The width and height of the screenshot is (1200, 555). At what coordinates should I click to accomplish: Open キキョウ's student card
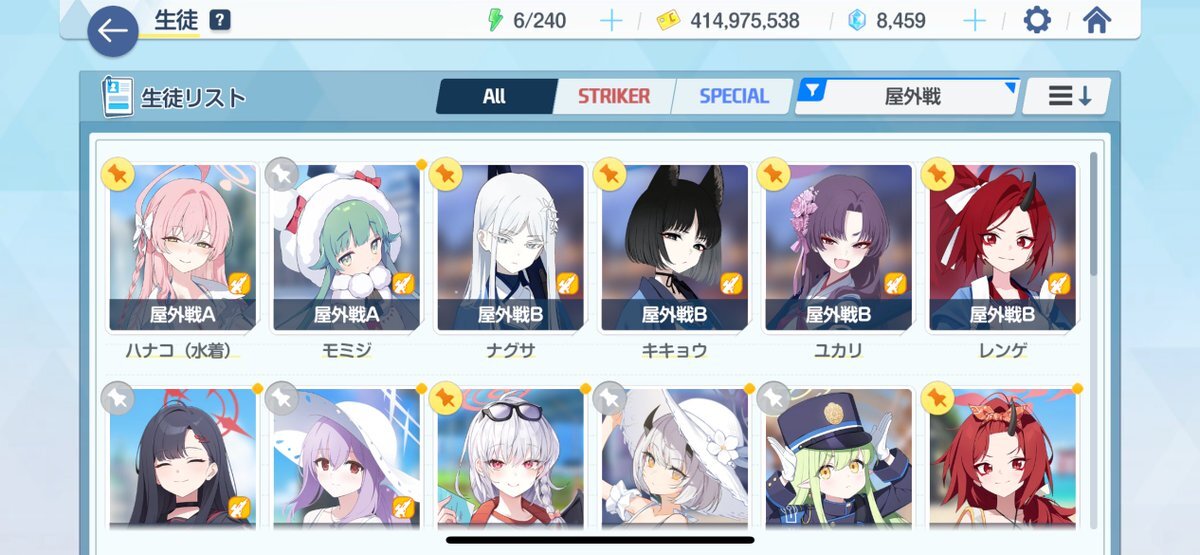(674, 248)
